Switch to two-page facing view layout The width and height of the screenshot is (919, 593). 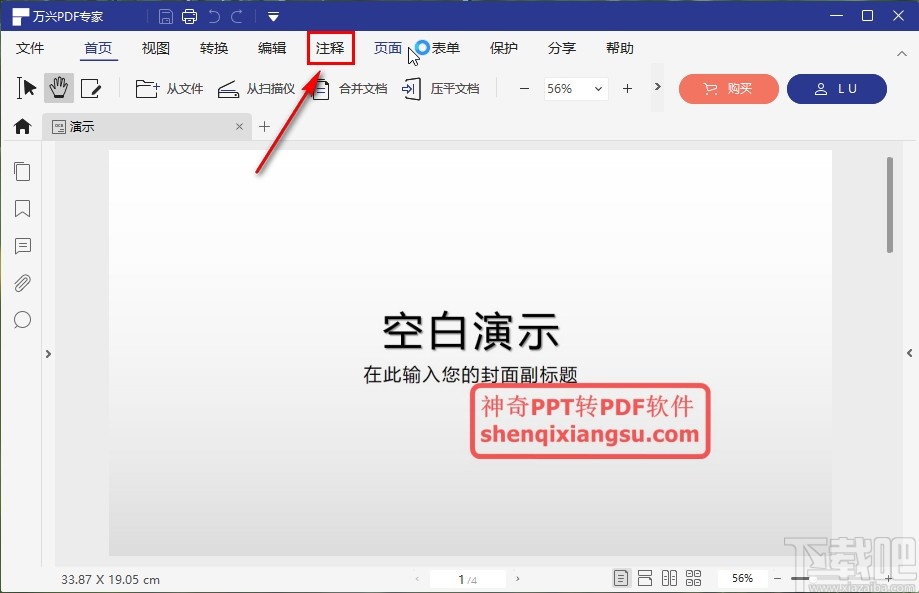(670, 577)
